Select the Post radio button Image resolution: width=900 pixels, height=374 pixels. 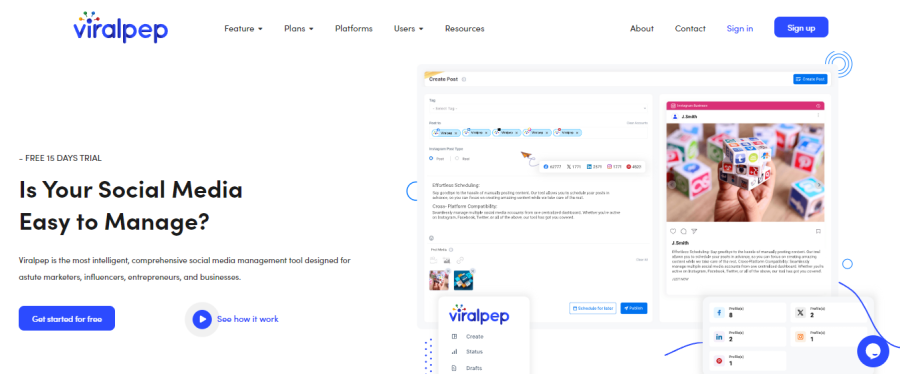432,158
